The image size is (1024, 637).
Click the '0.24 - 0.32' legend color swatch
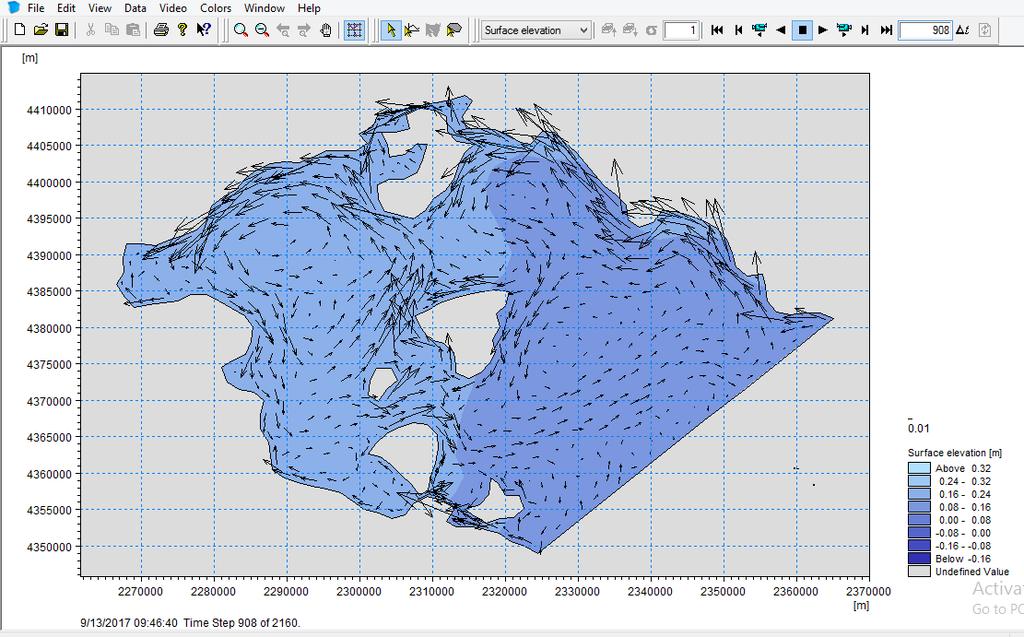[919, 482]
